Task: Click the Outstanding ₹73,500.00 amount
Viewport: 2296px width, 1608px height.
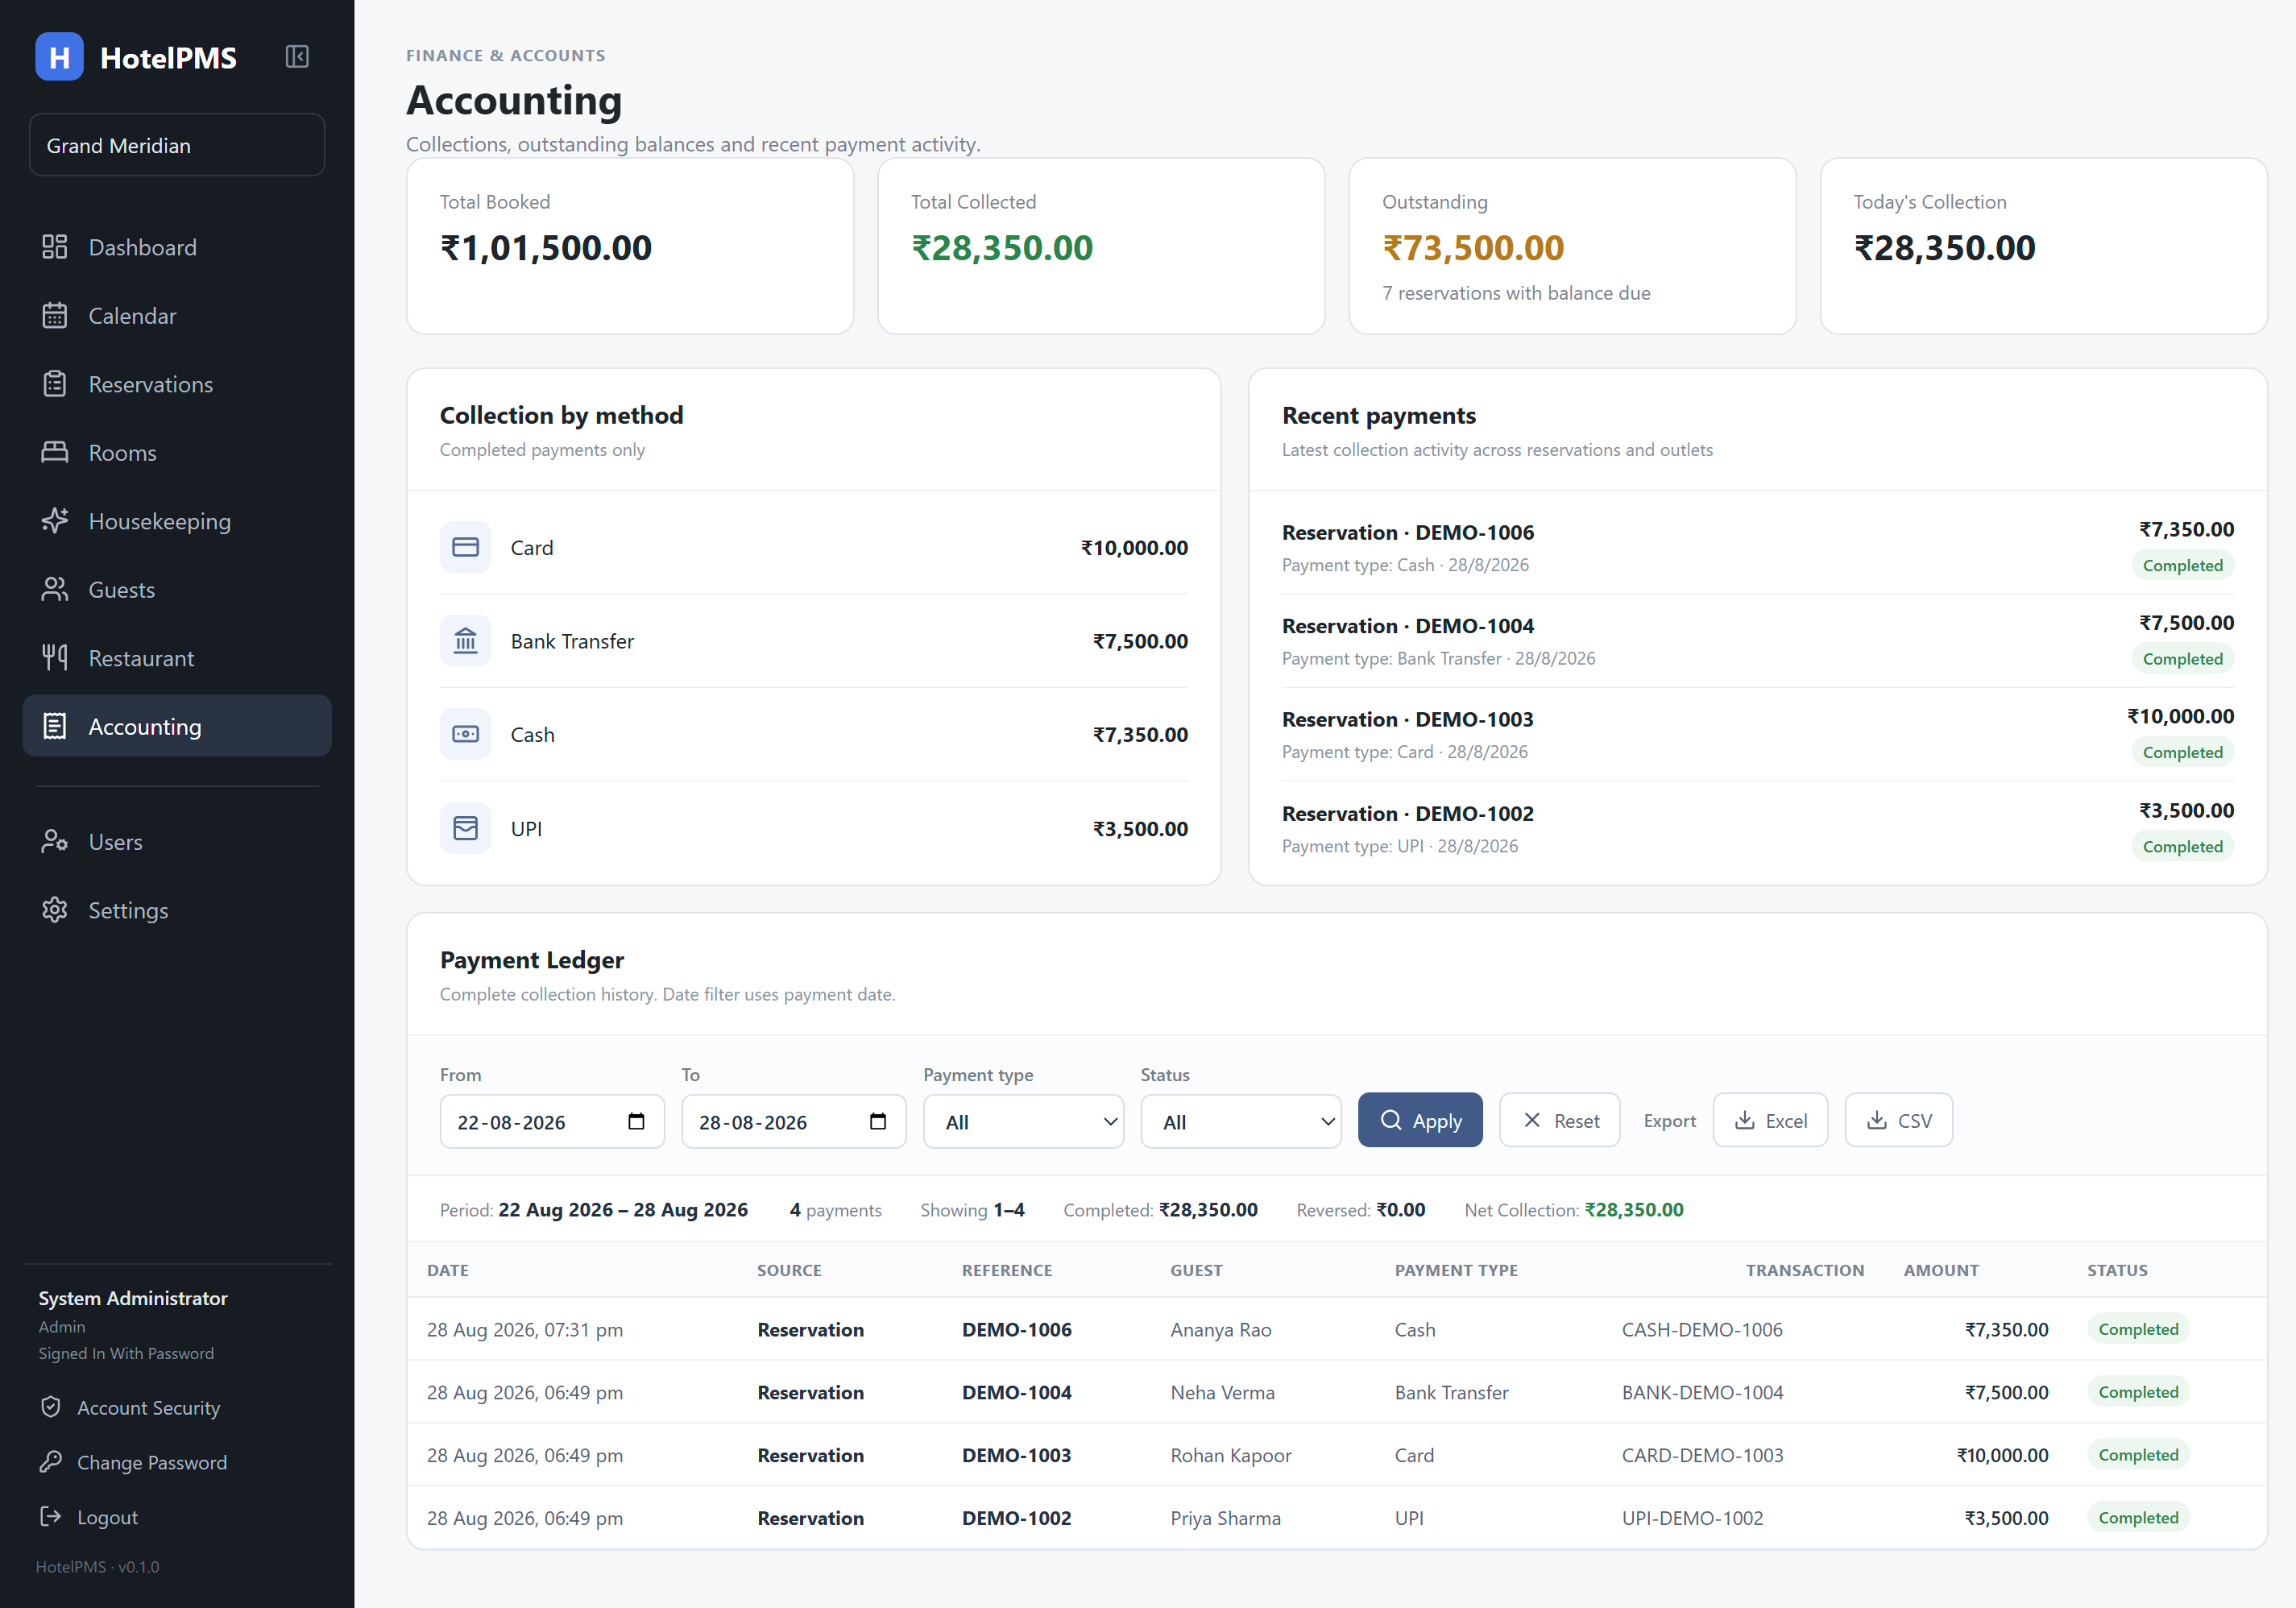Action: pos(1473,247)
